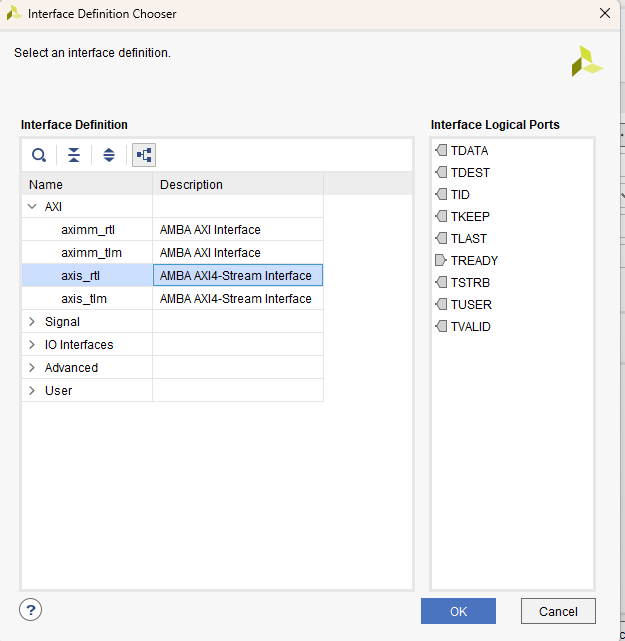Click Expand All toolbar icon
625x641 pixels.
(x=109, y=155)
